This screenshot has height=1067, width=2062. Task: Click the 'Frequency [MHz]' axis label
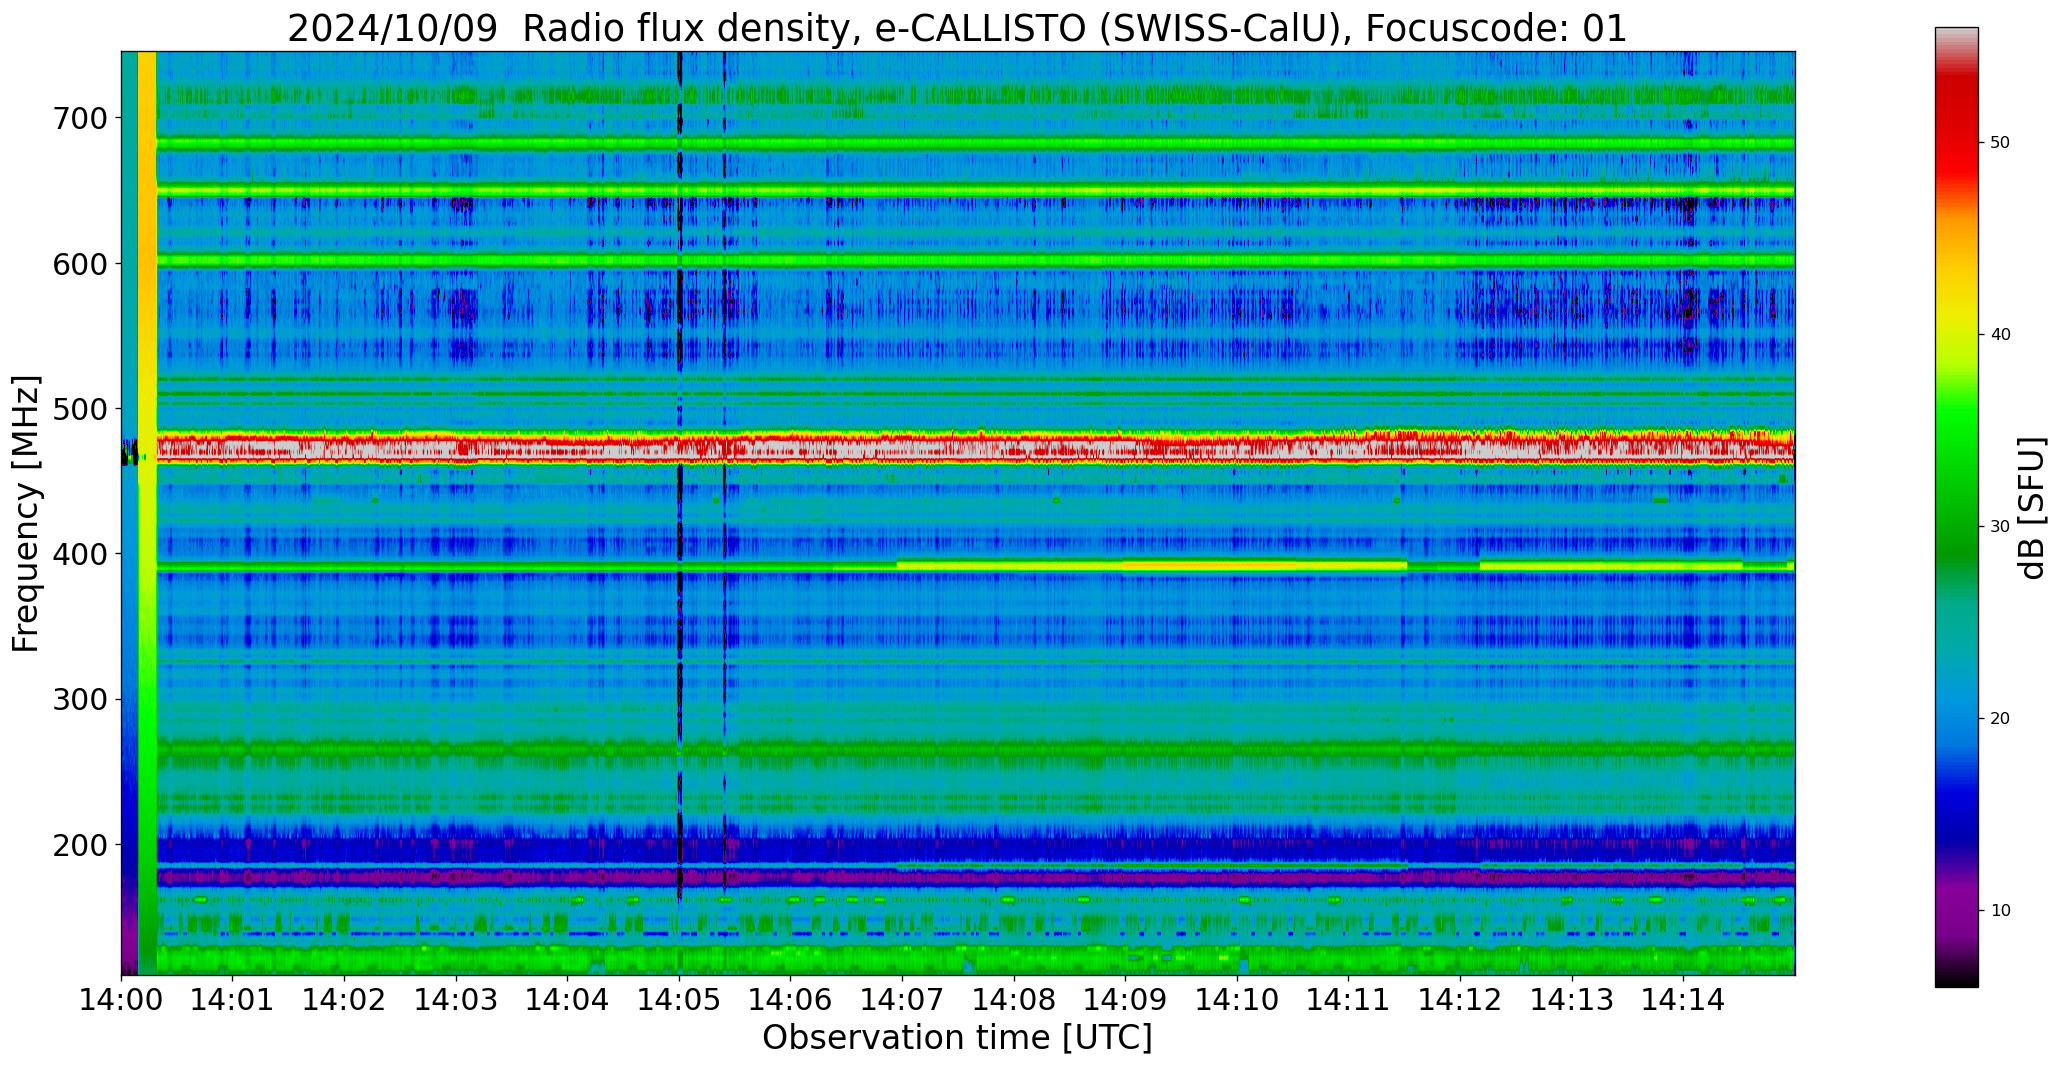[26, 513]
